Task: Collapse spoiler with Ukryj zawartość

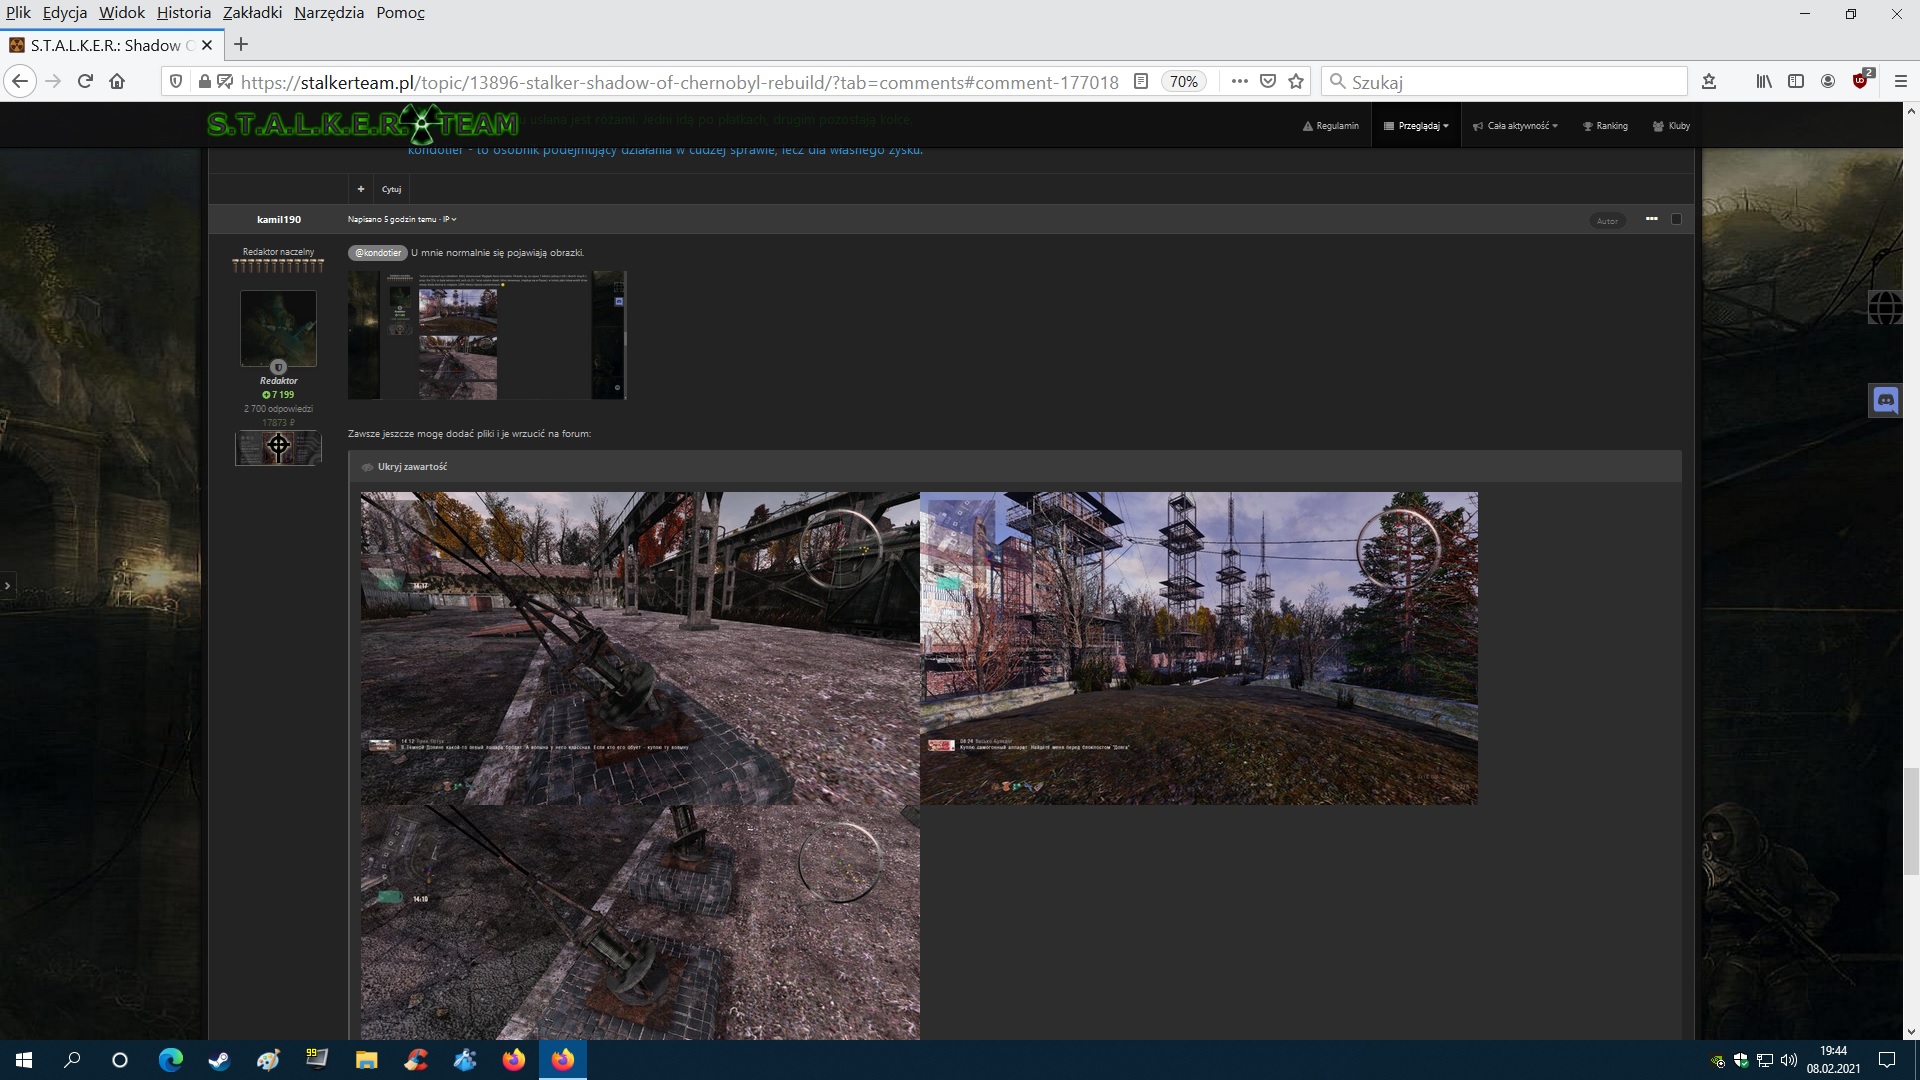Action: click(411, 467)
